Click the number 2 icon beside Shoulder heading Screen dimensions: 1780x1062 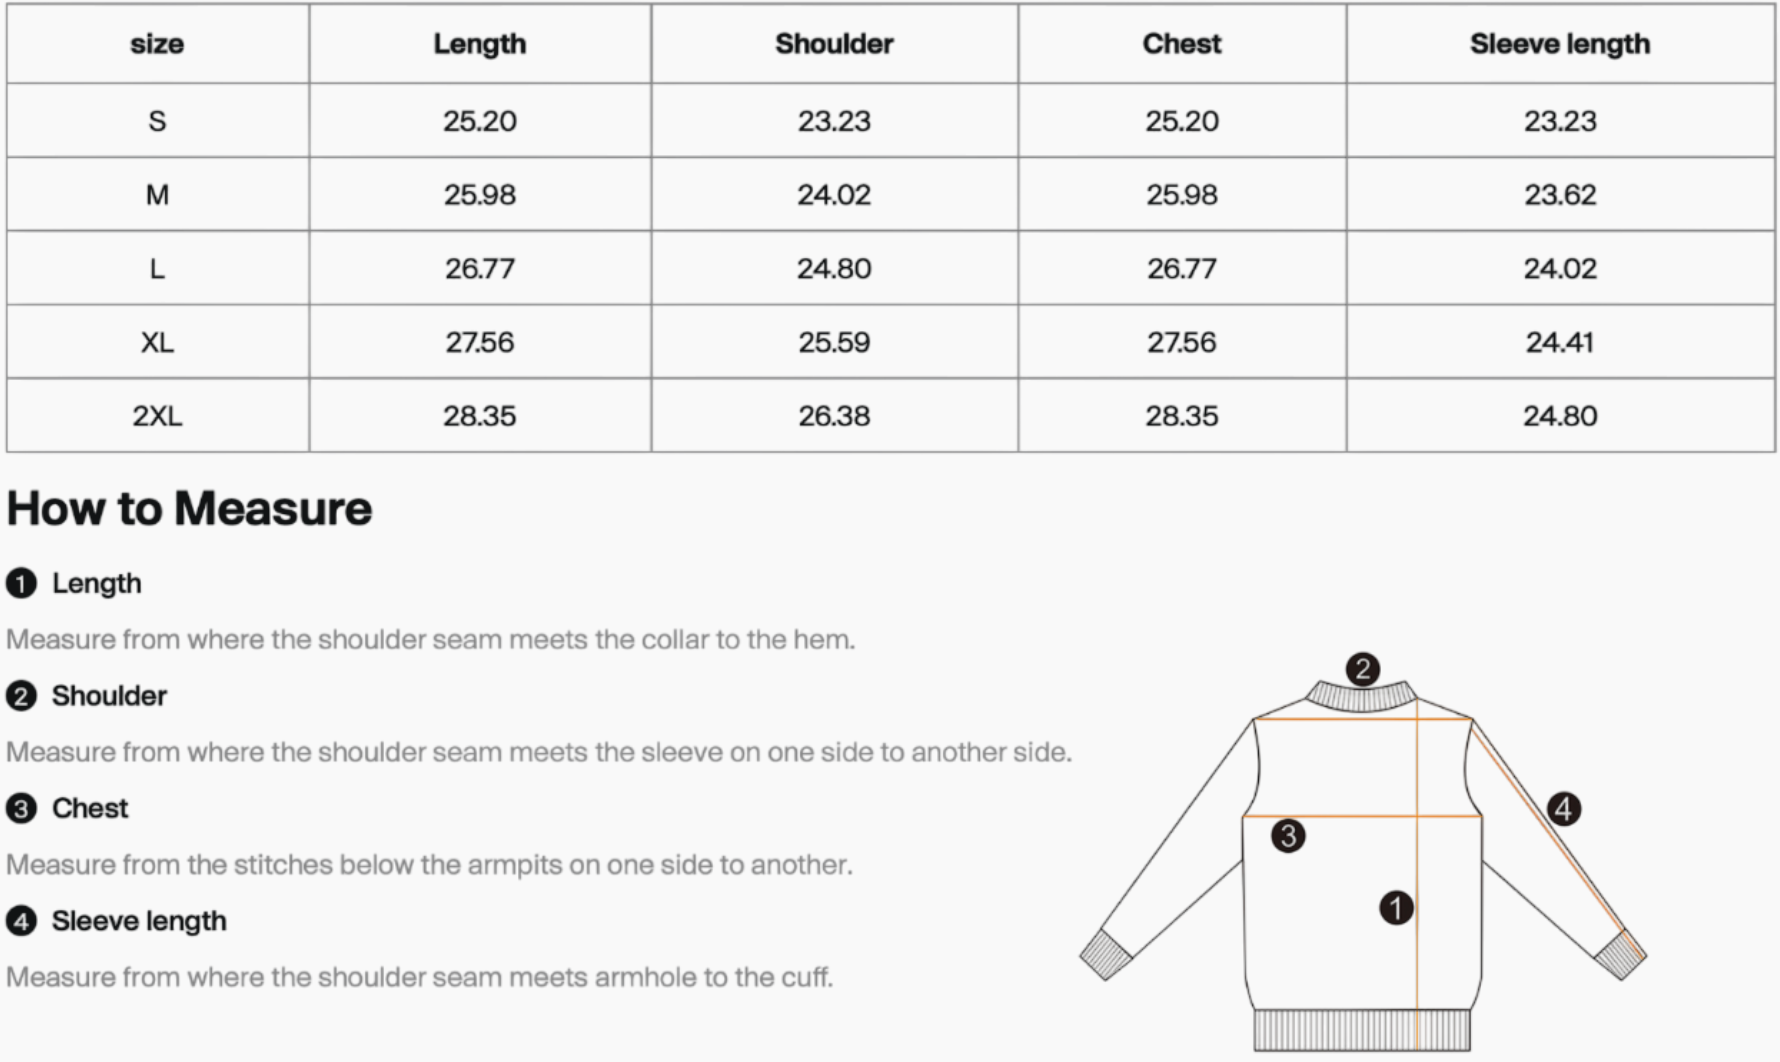click(x=21, y=696)
